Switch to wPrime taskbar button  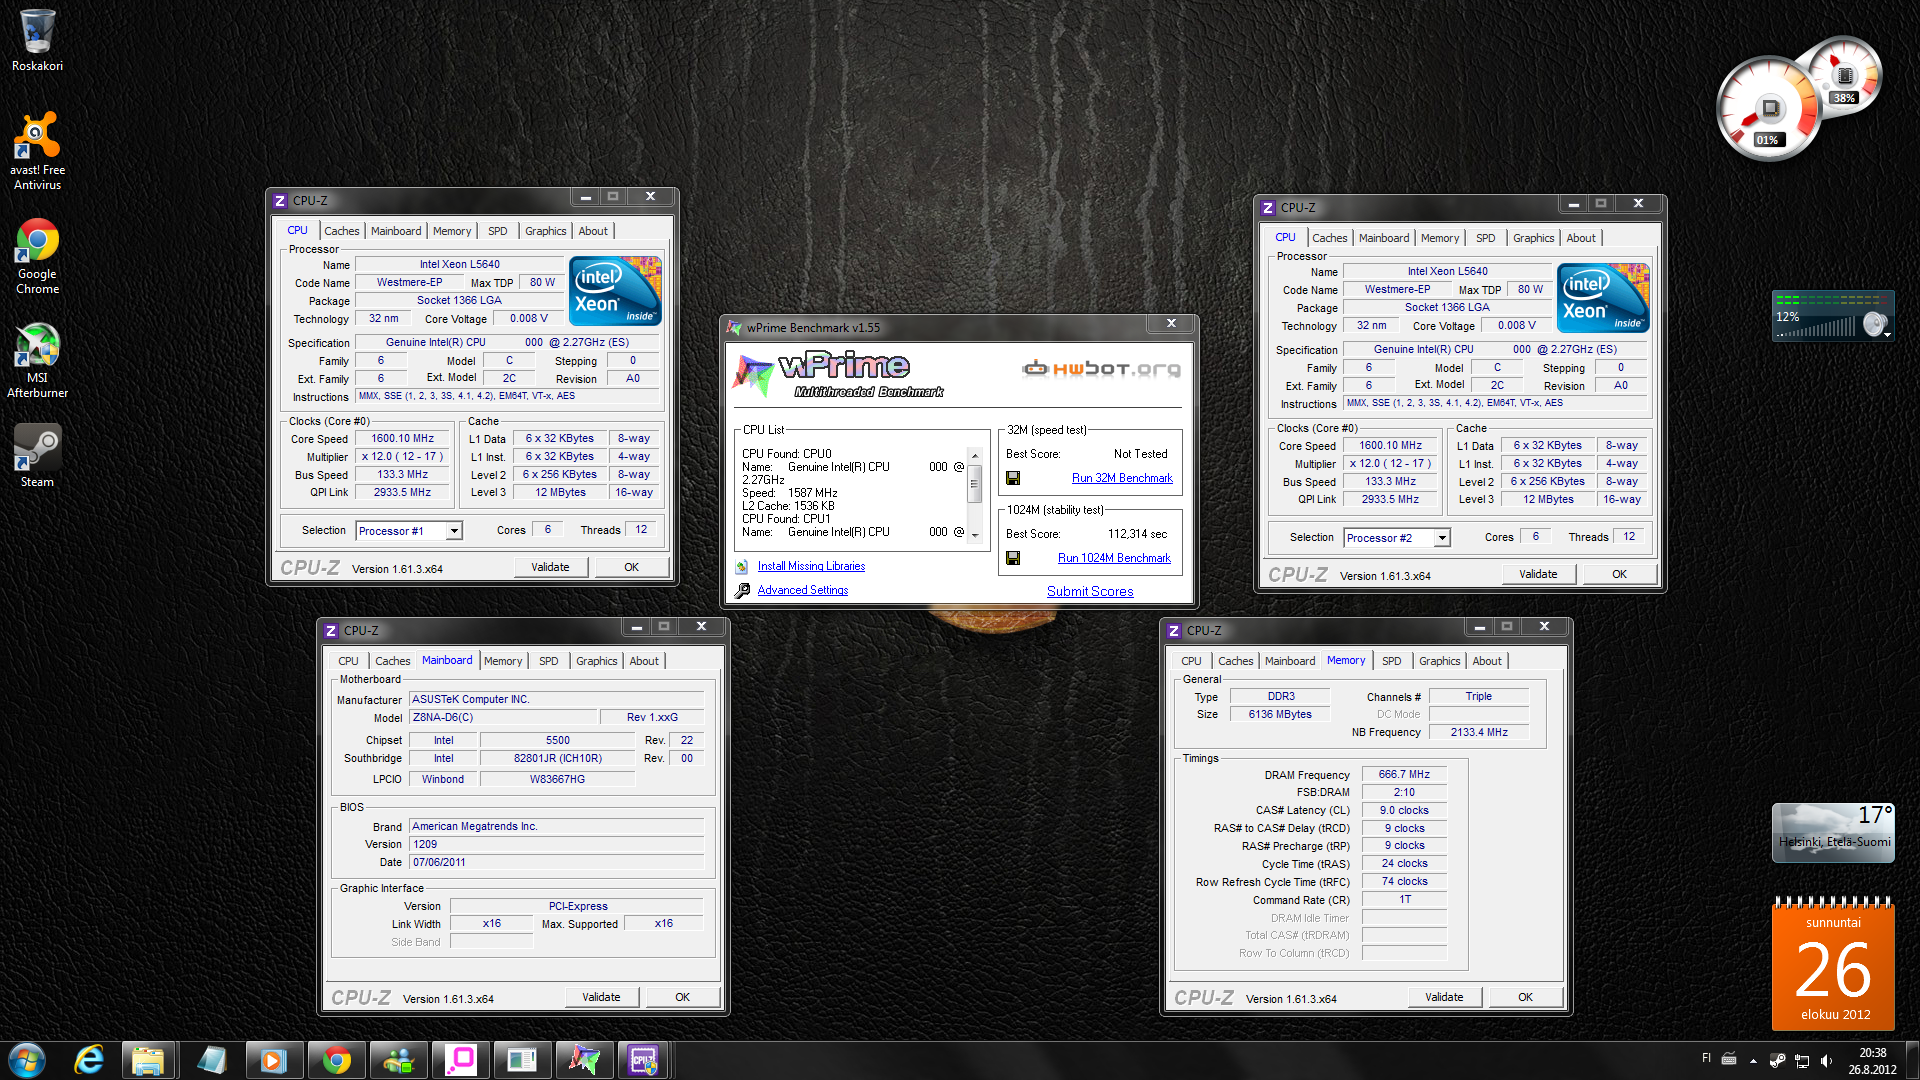tap(584, 1060)
